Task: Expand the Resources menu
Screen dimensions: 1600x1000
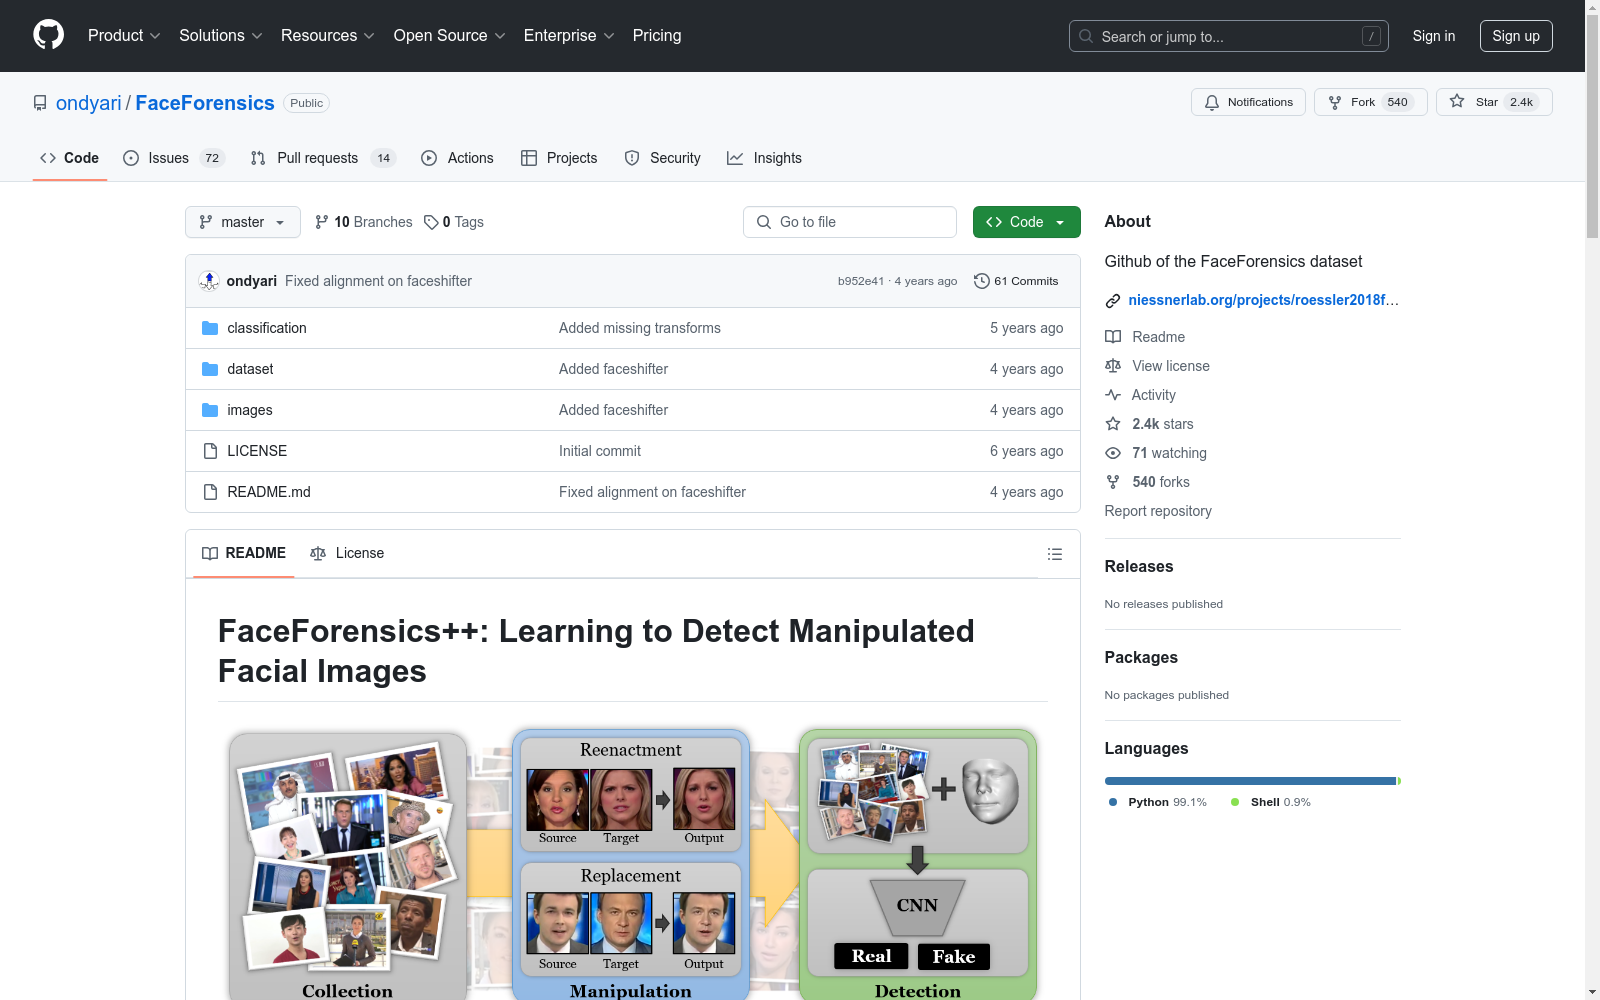Action: (328, 35)
